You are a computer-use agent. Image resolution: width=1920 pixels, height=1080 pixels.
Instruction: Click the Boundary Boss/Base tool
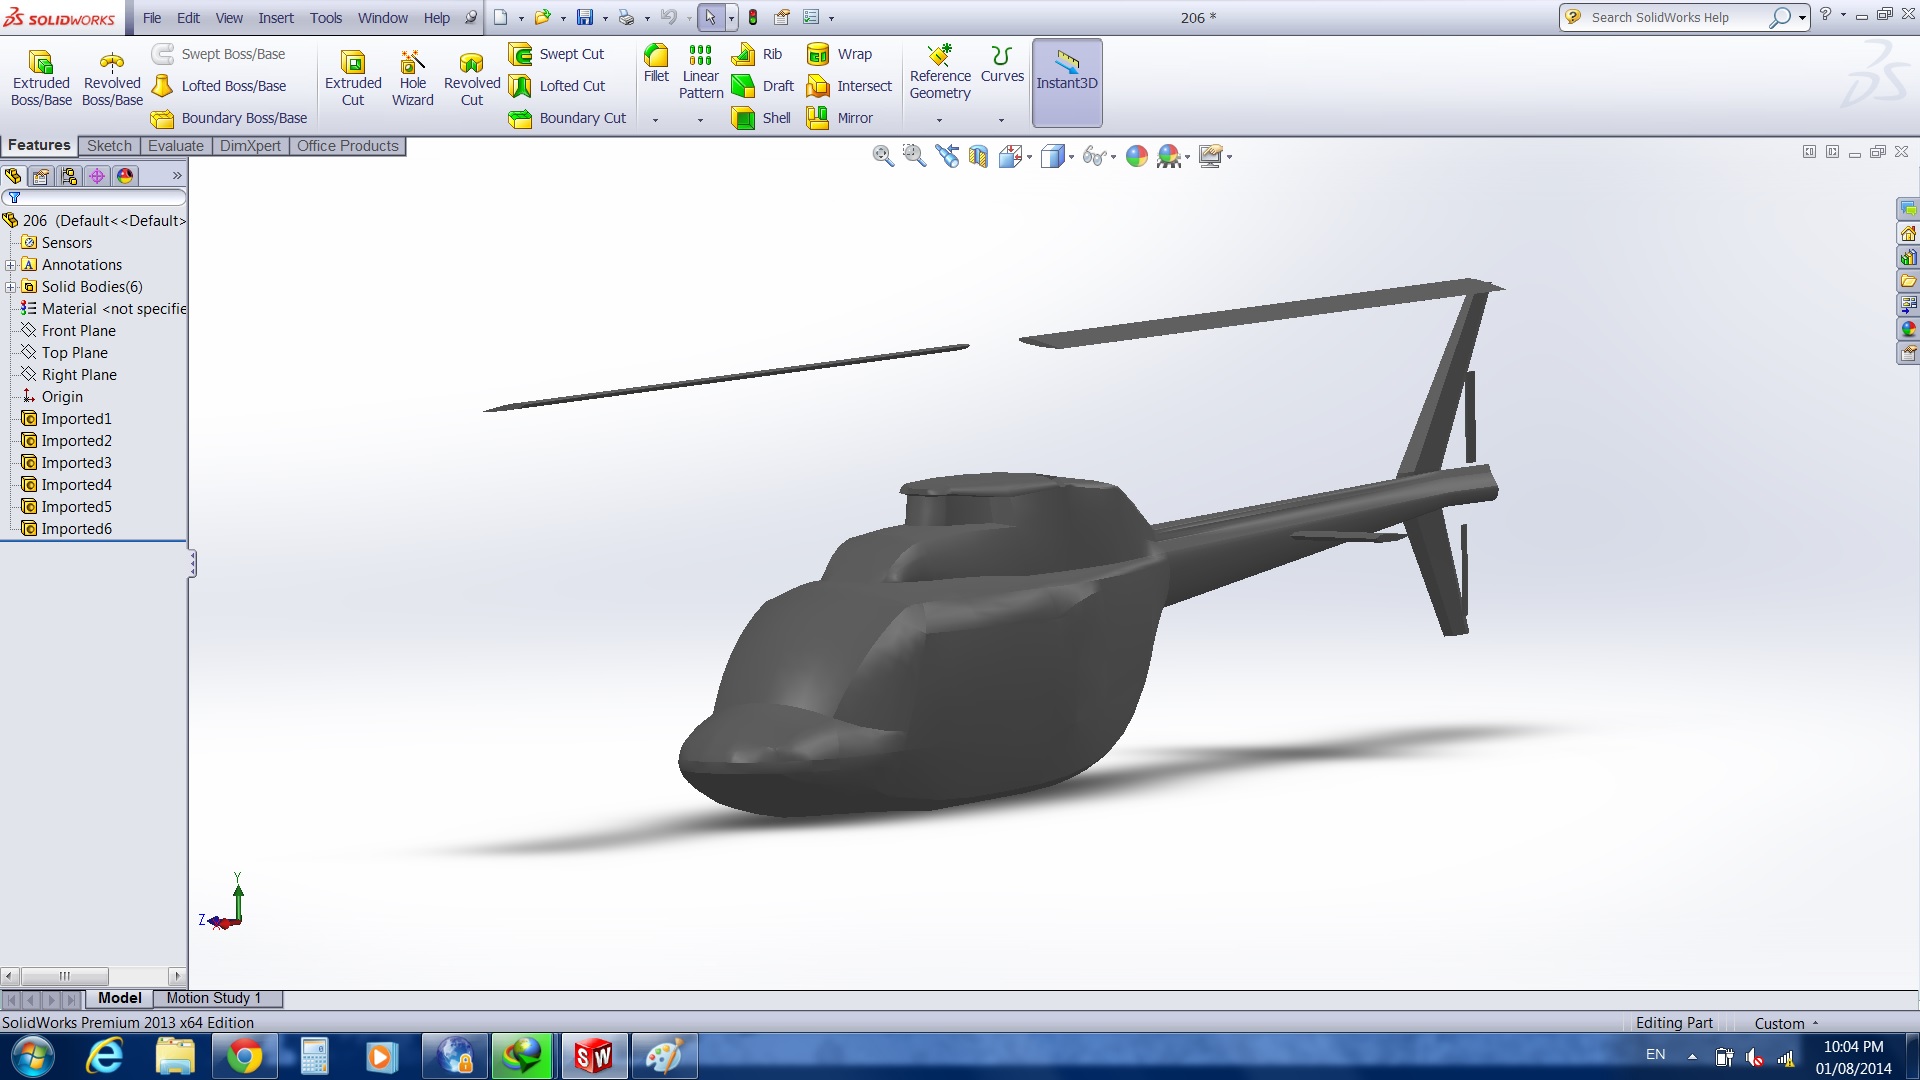229,118
